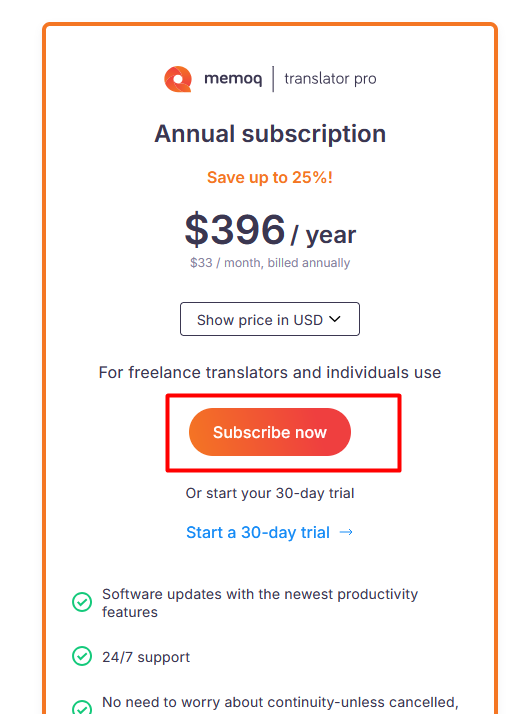Click the chevron on the currency selector

[335, 319]
